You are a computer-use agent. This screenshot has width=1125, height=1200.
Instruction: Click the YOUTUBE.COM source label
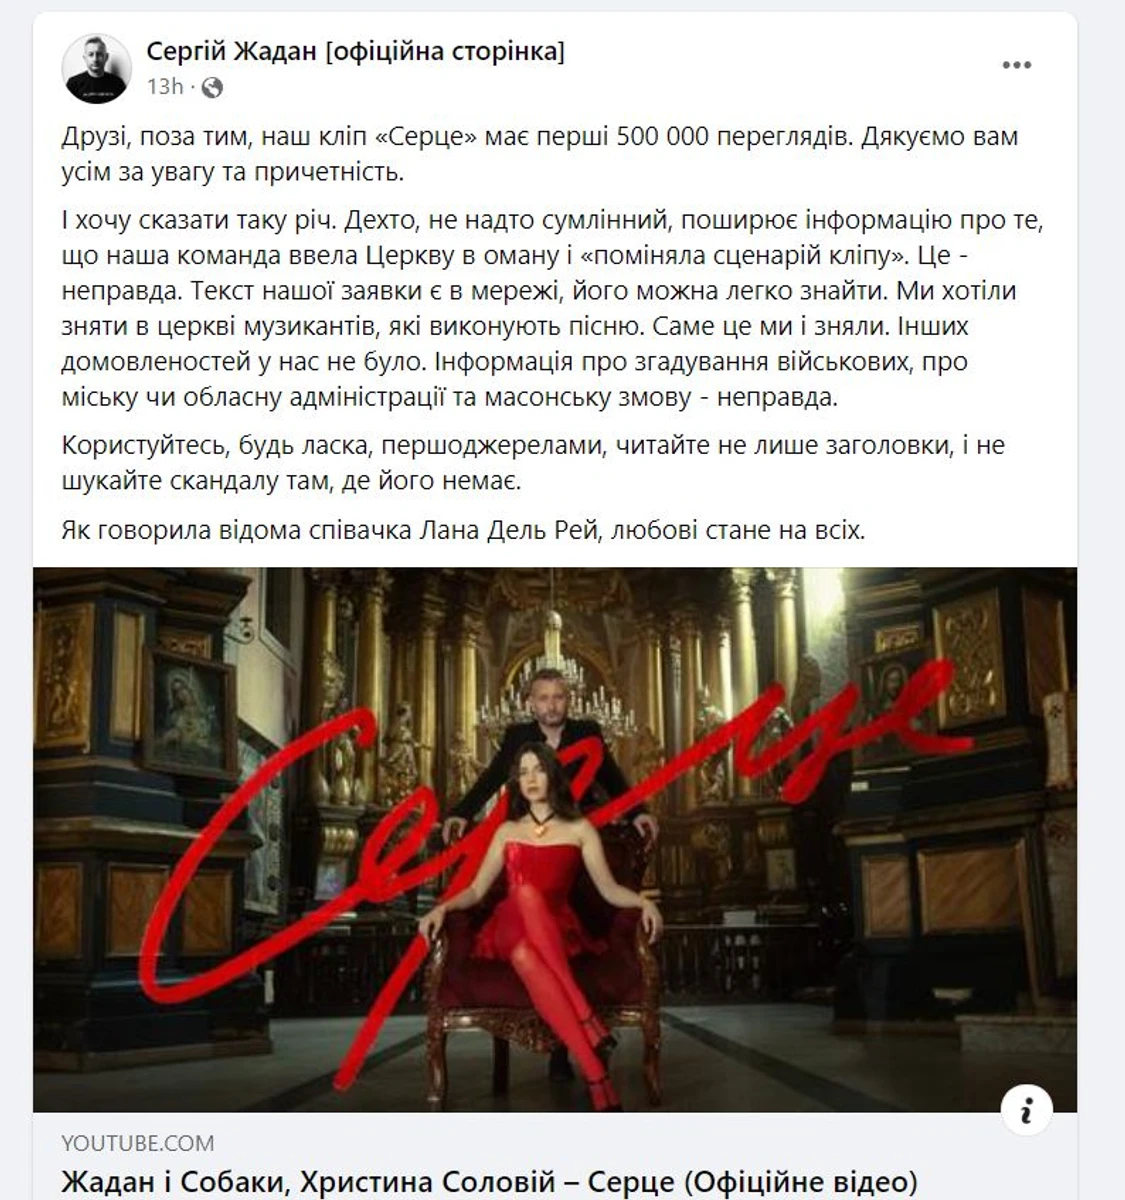click(137, 1142)
